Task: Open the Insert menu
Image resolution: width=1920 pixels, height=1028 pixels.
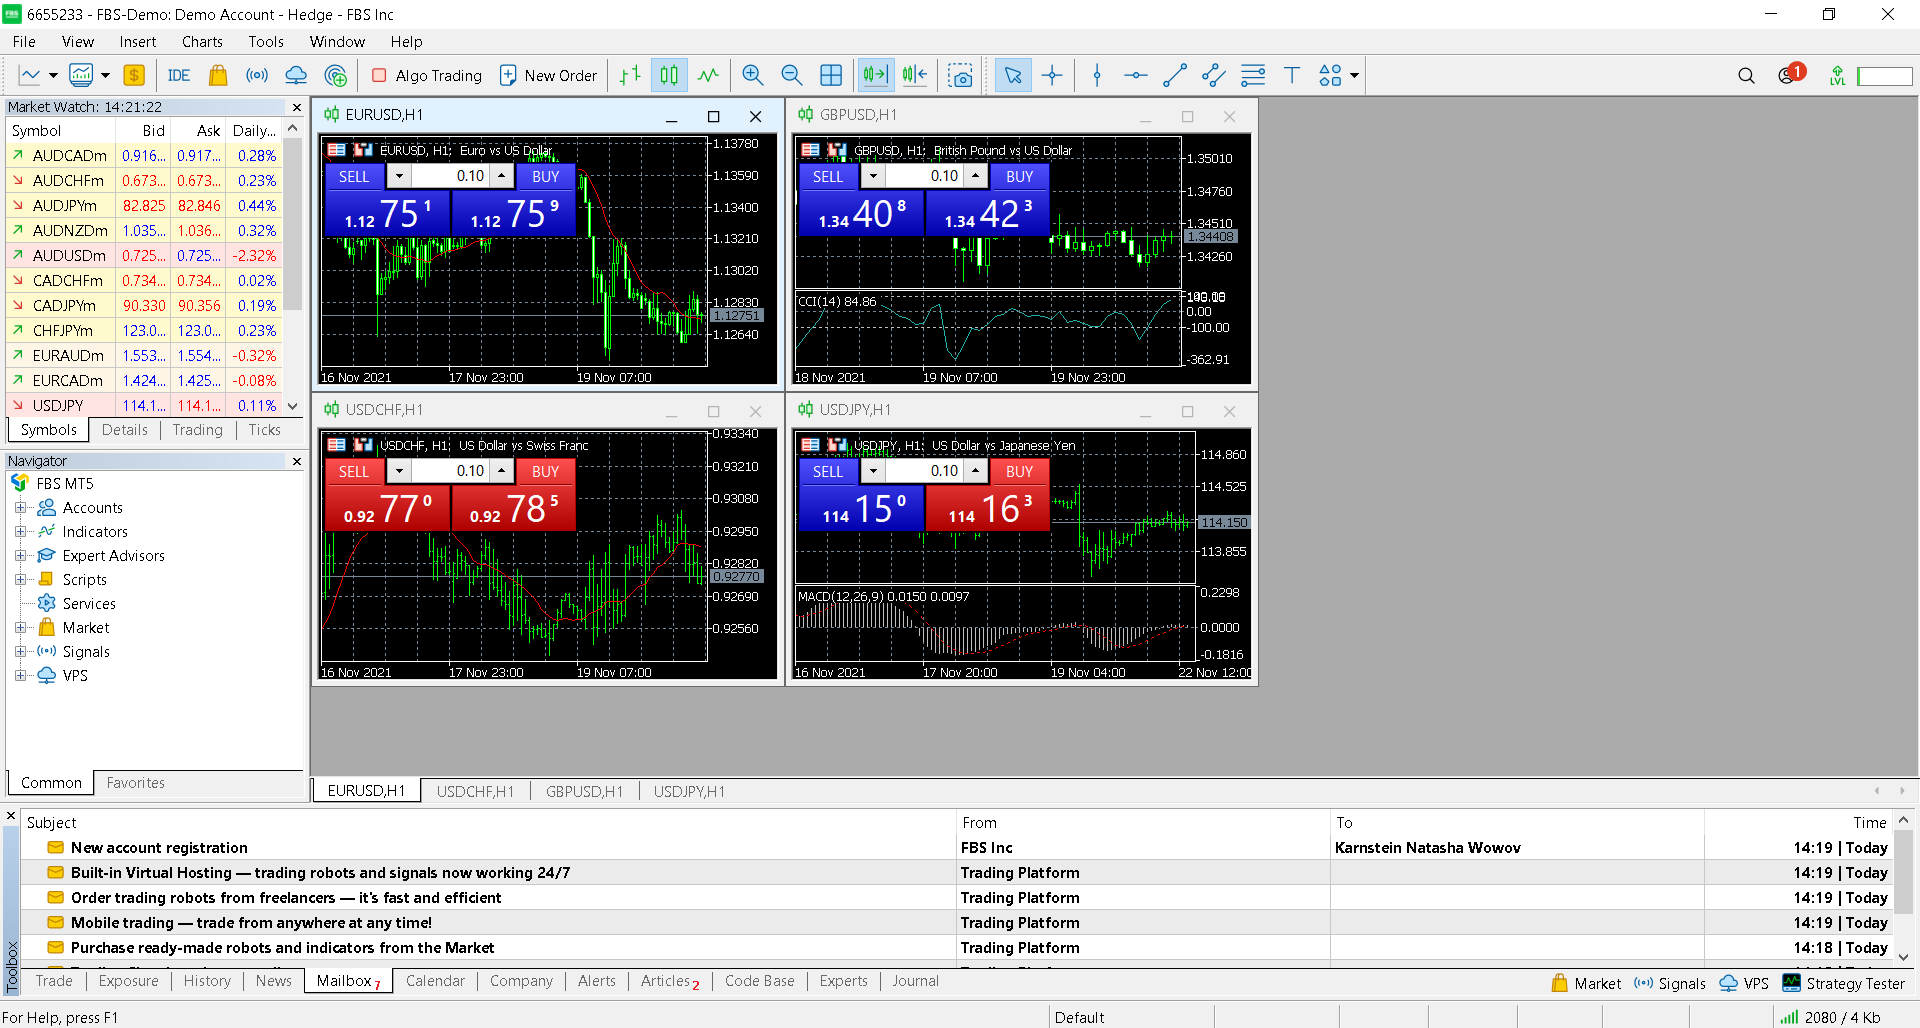Action: [x=138, y=42]
